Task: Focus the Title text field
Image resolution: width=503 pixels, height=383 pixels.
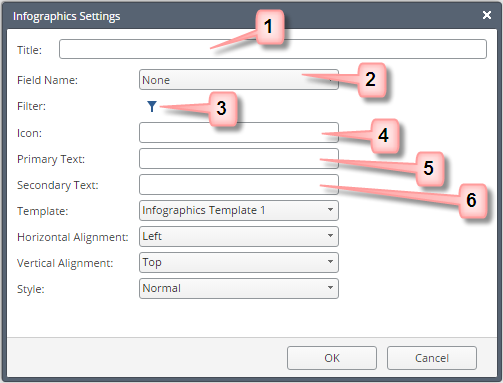Action: click(273, 49)
